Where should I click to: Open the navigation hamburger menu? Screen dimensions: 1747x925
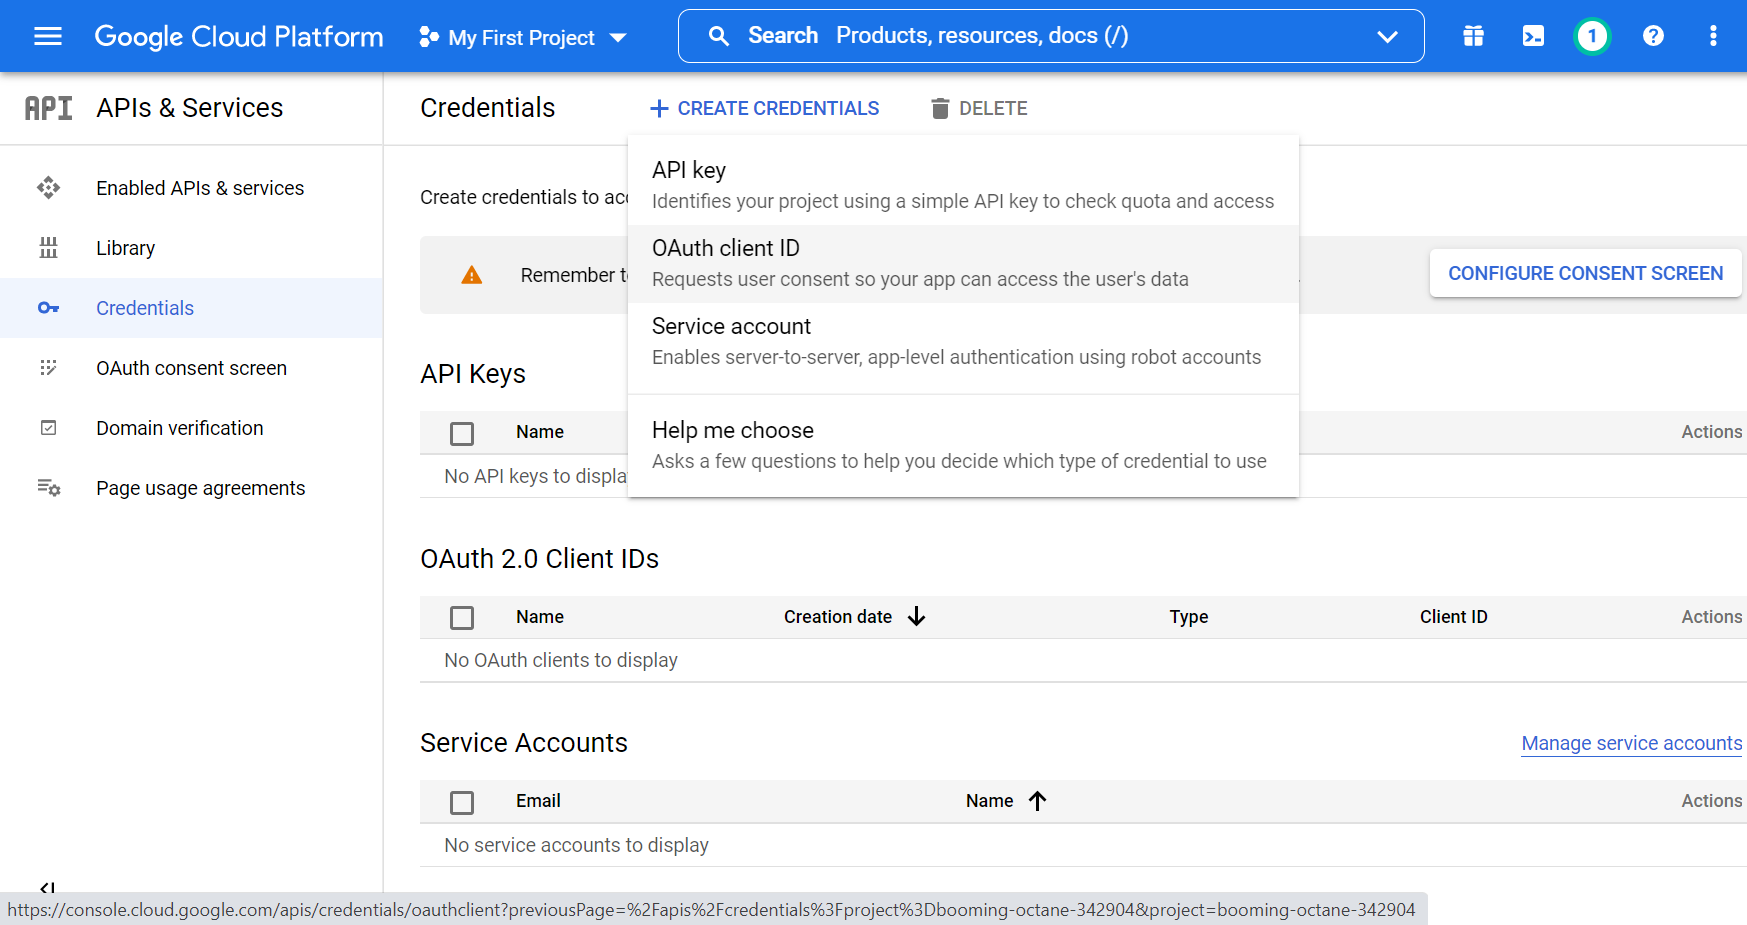tap(47, 36)
